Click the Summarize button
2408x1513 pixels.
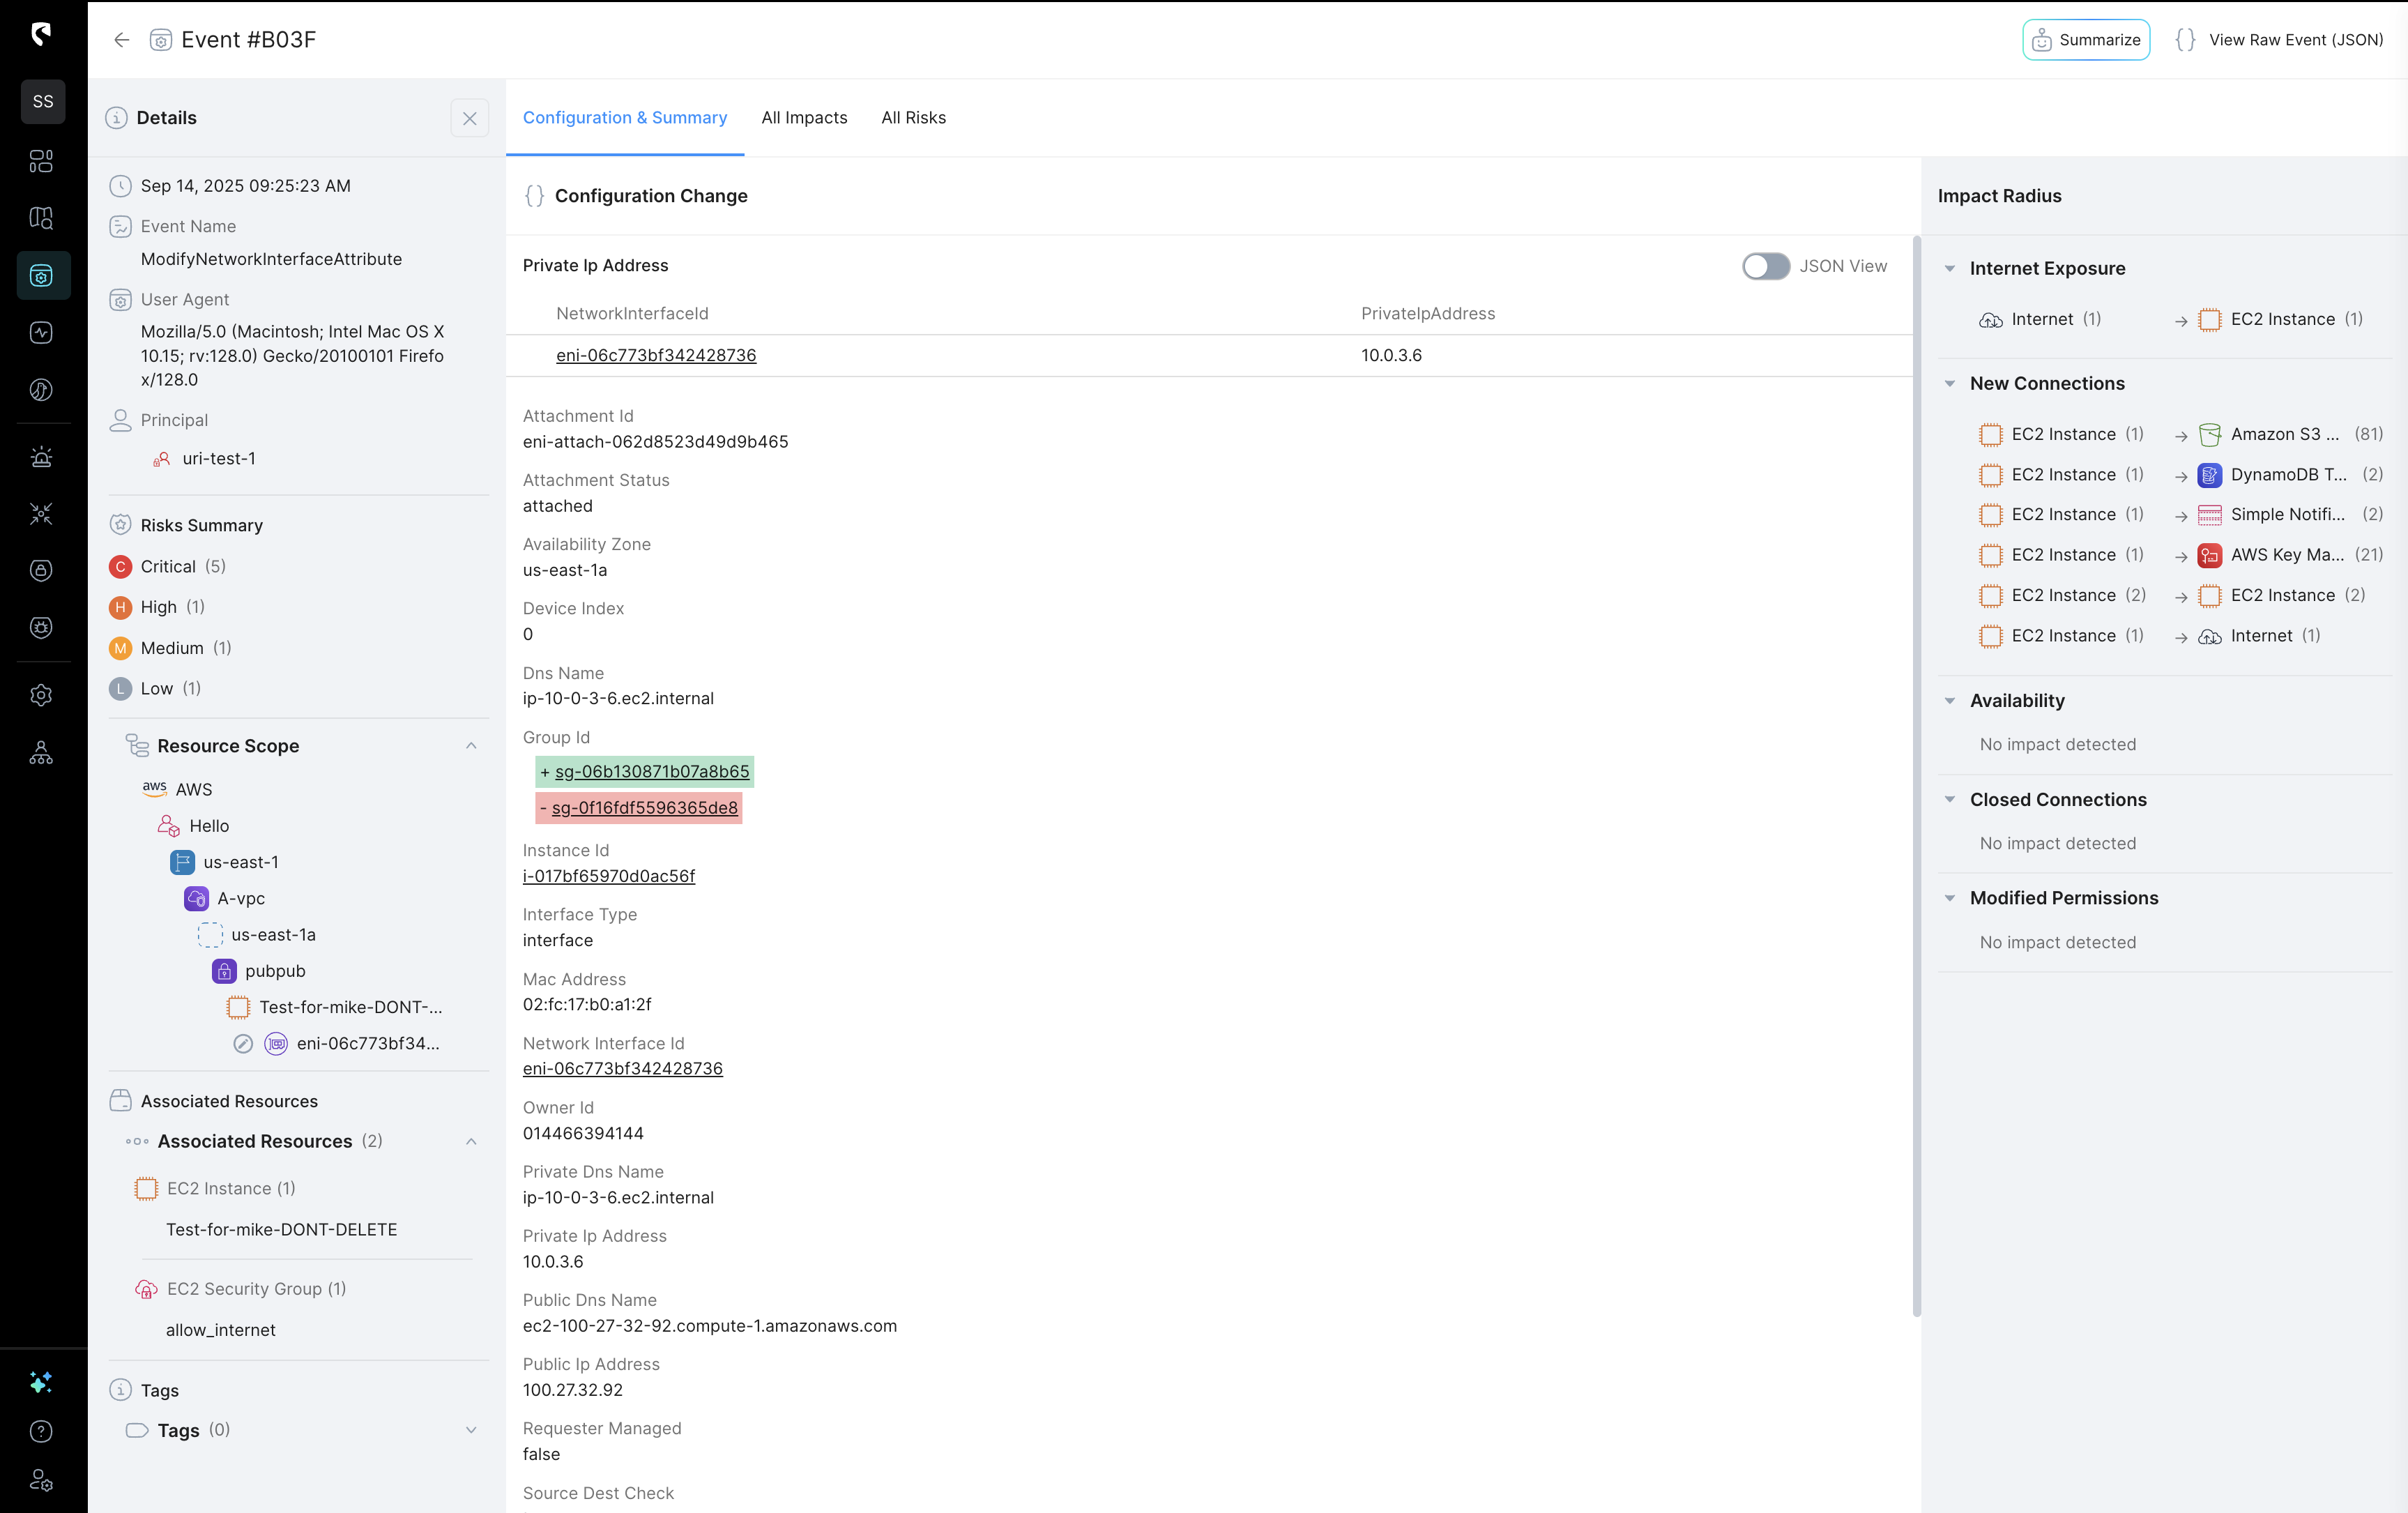[x=2086, y=40]
